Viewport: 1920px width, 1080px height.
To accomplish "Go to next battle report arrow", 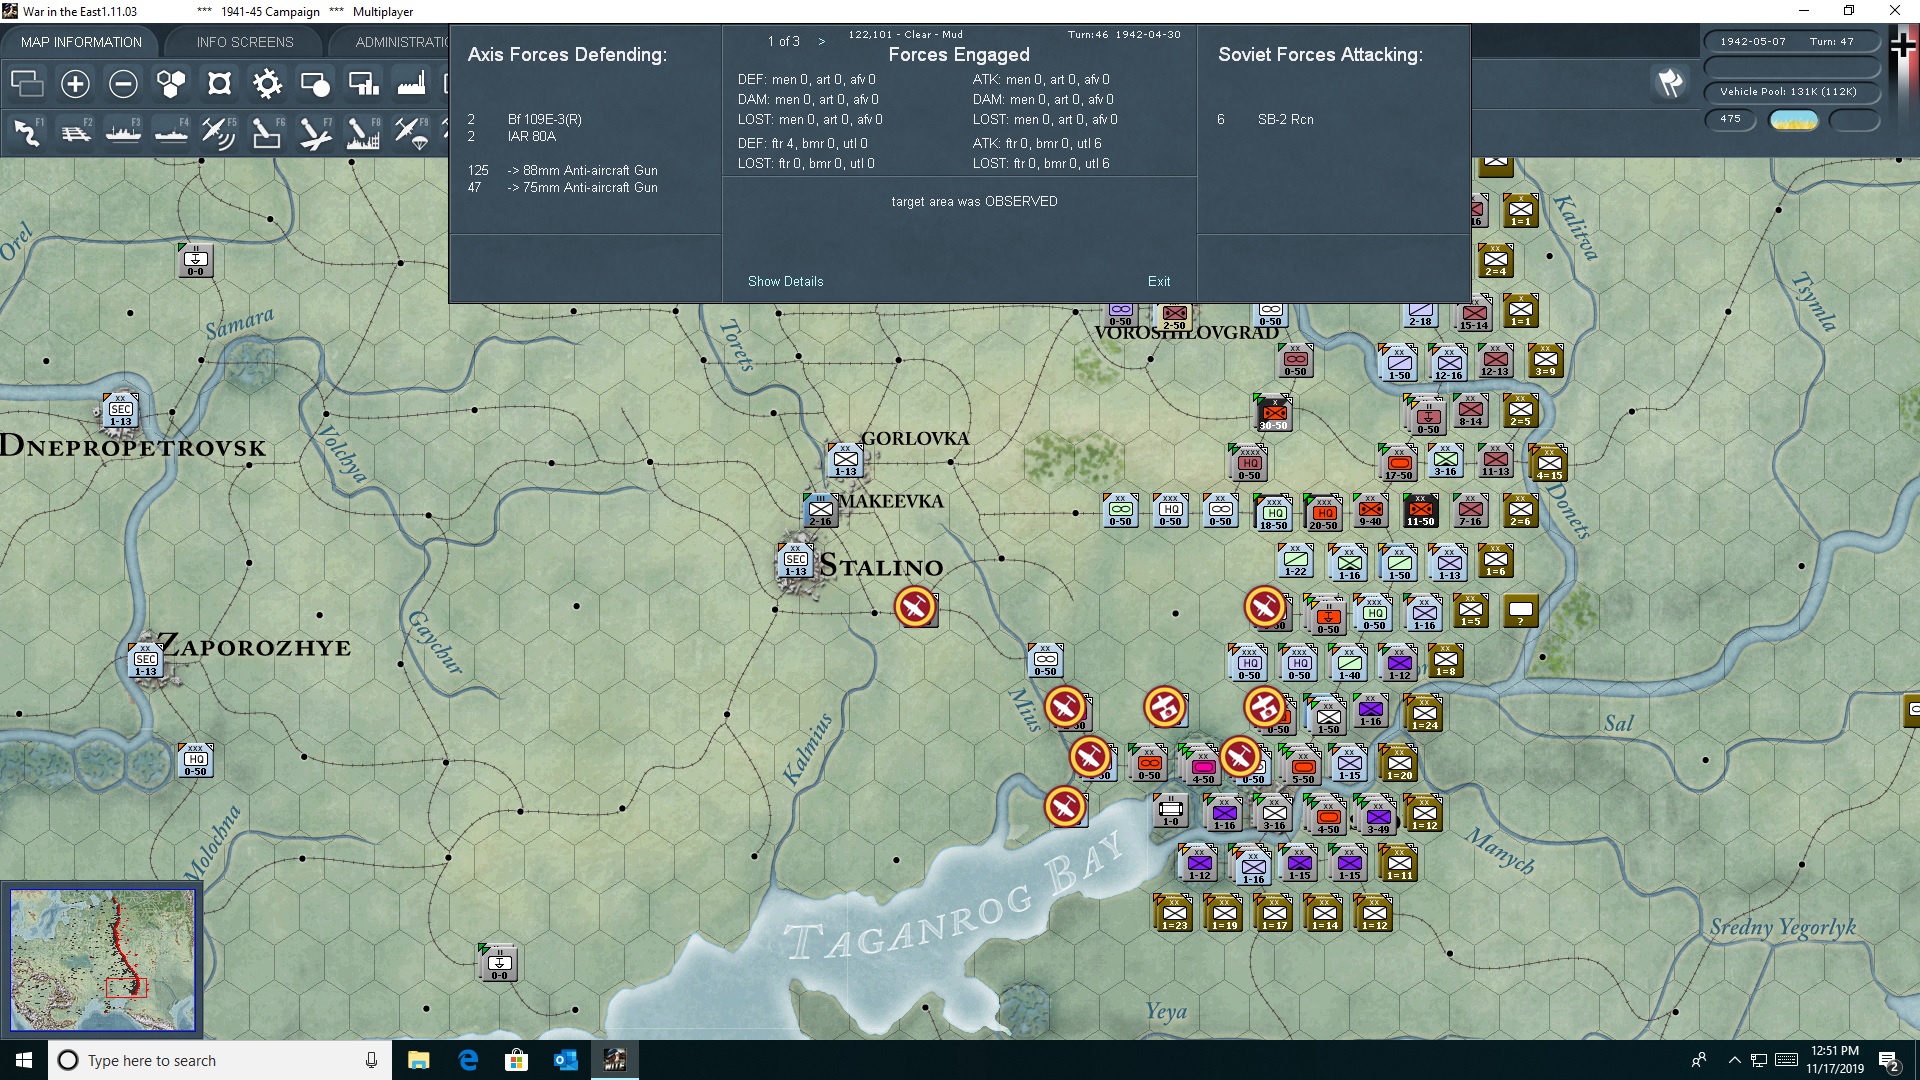I will 822,41.
